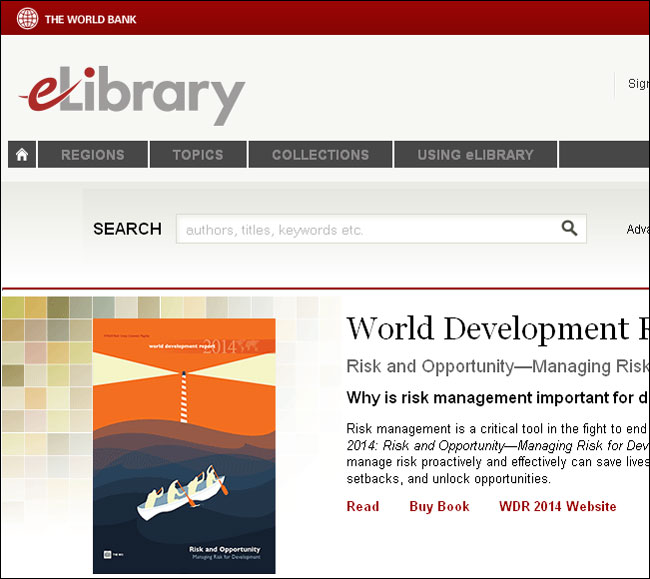Open the USING eLIBRARY menu

[x=475, y=155]
